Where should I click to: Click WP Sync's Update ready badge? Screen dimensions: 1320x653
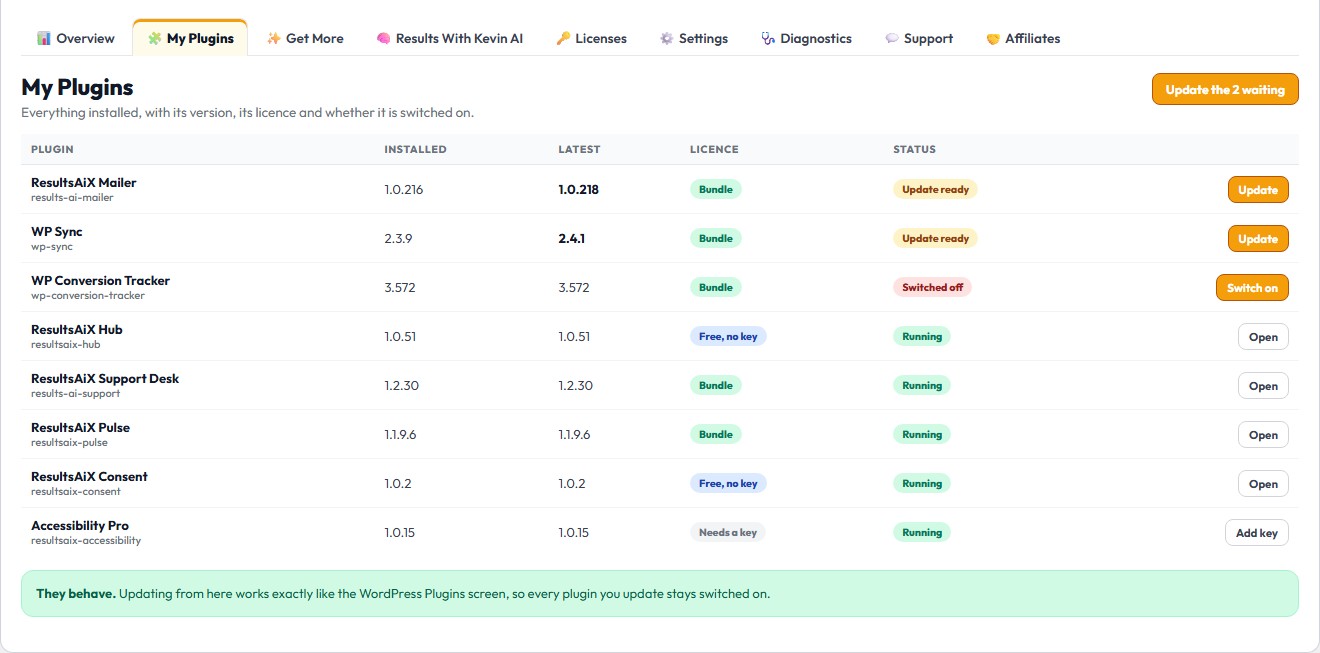[x=935, y=238]
